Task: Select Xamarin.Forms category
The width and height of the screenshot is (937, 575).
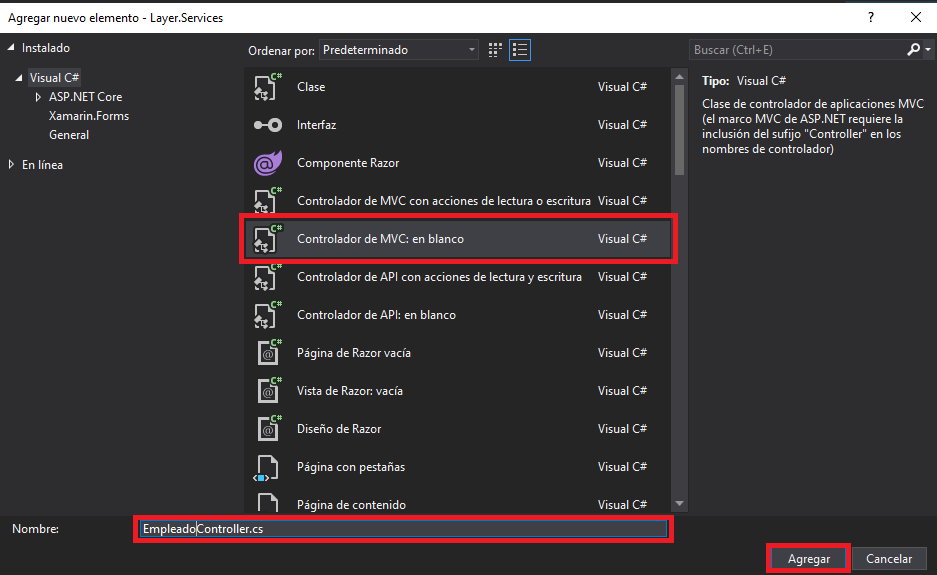Action: tap(88, 116)
